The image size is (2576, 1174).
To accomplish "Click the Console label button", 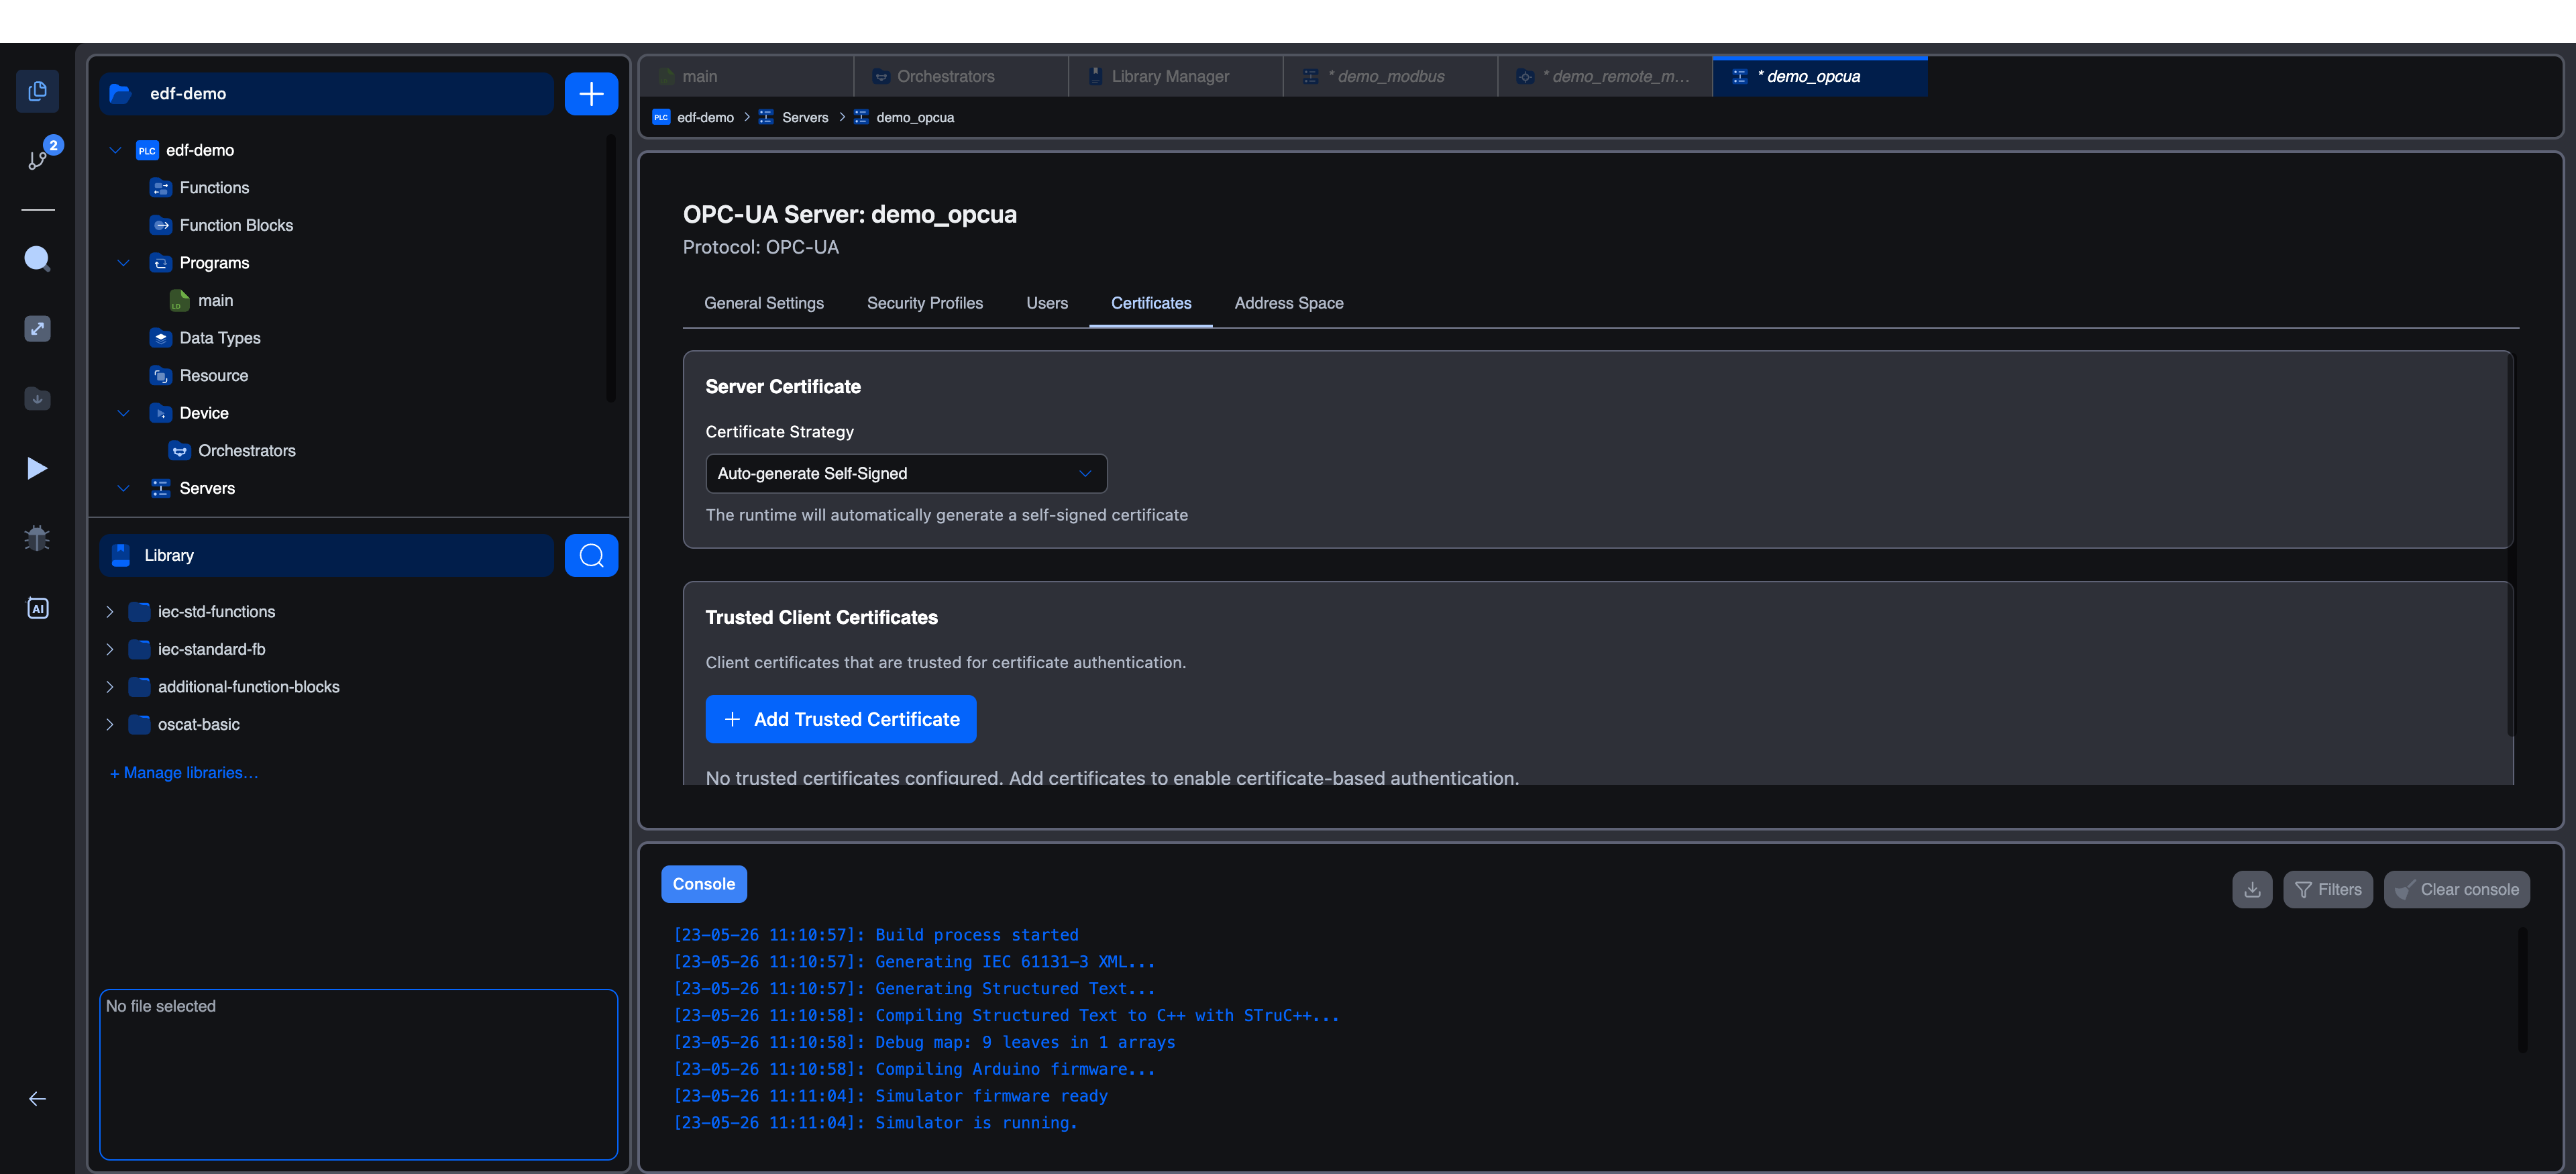I will tap(704, 884).
